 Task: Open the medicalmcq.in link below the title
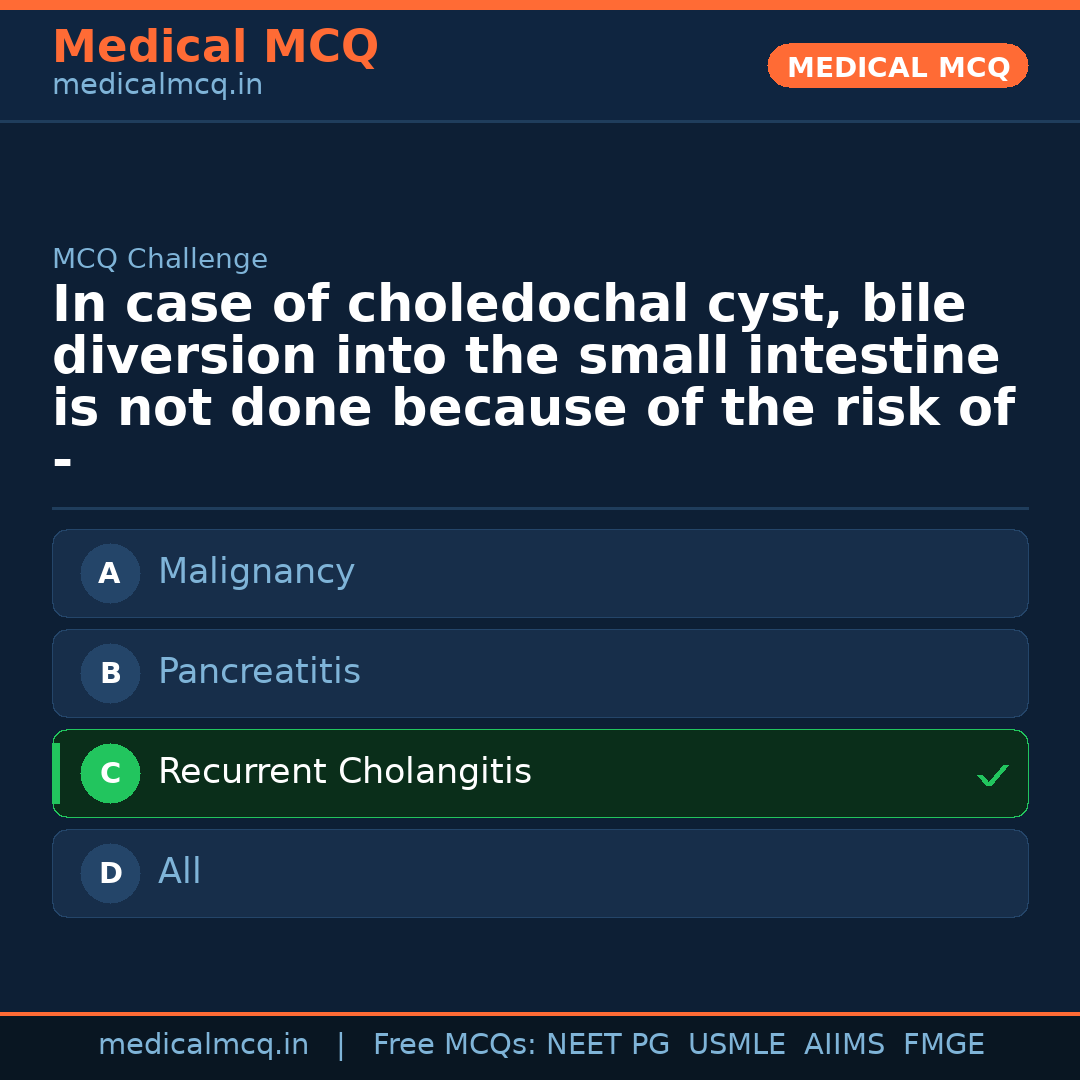[x=157, y=86]
